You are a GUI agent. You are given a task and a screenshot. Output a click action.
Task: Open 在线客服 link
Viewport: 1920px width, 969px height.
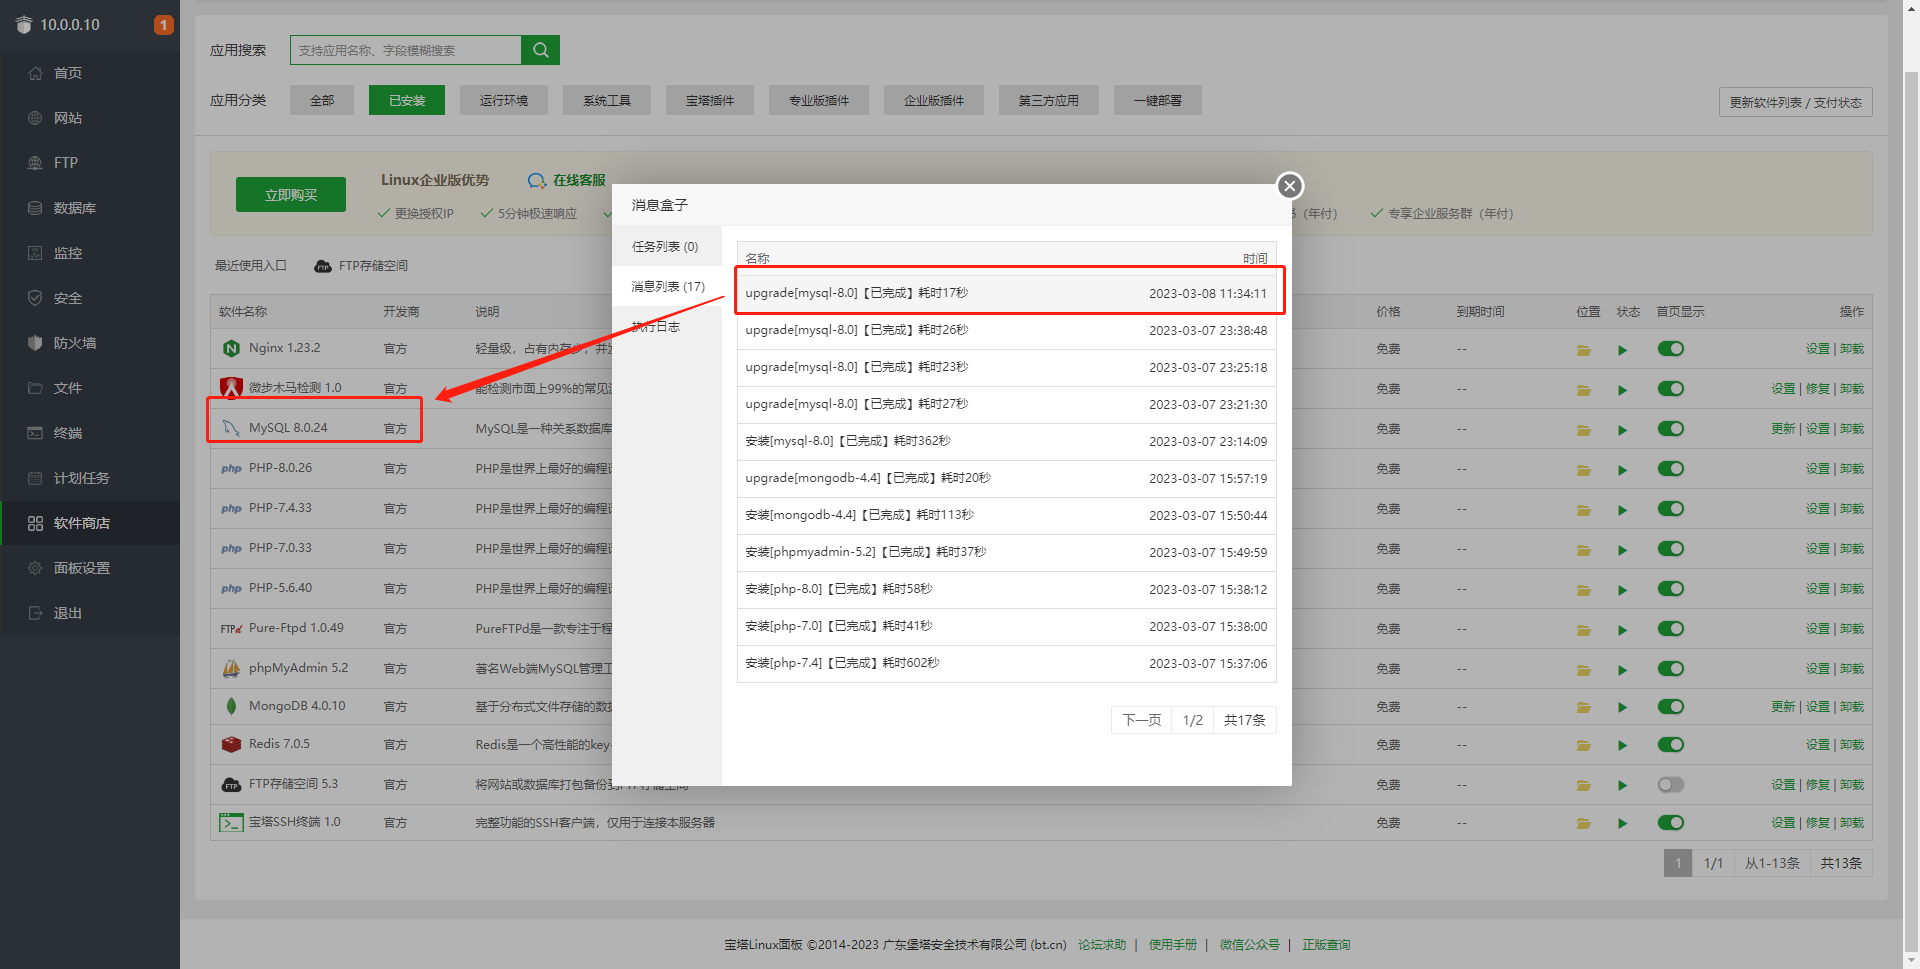(x=568, y=181)
